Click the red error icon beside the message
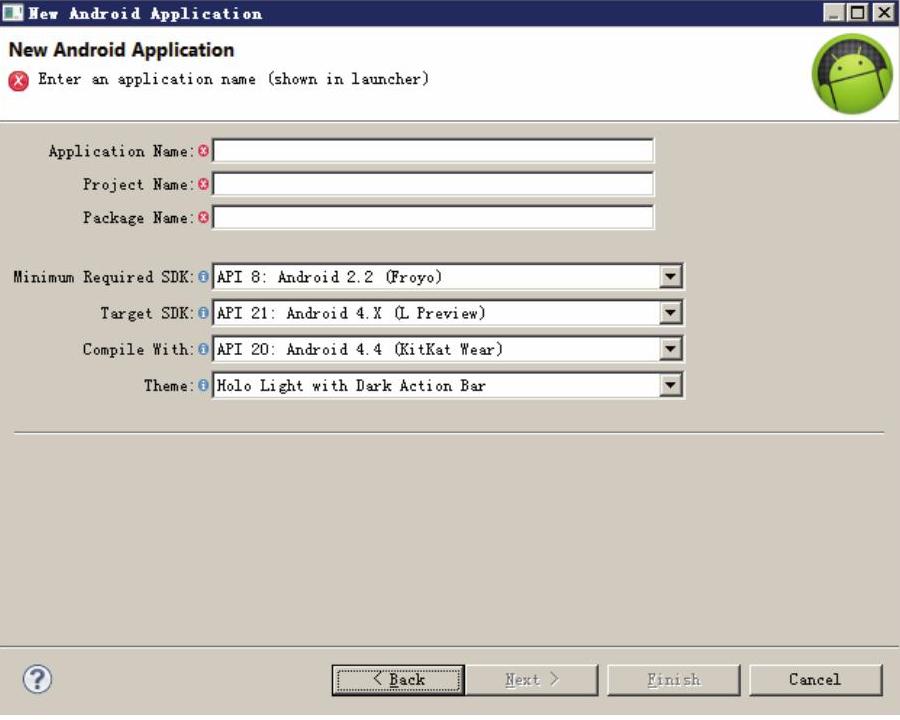 (18, 81)
